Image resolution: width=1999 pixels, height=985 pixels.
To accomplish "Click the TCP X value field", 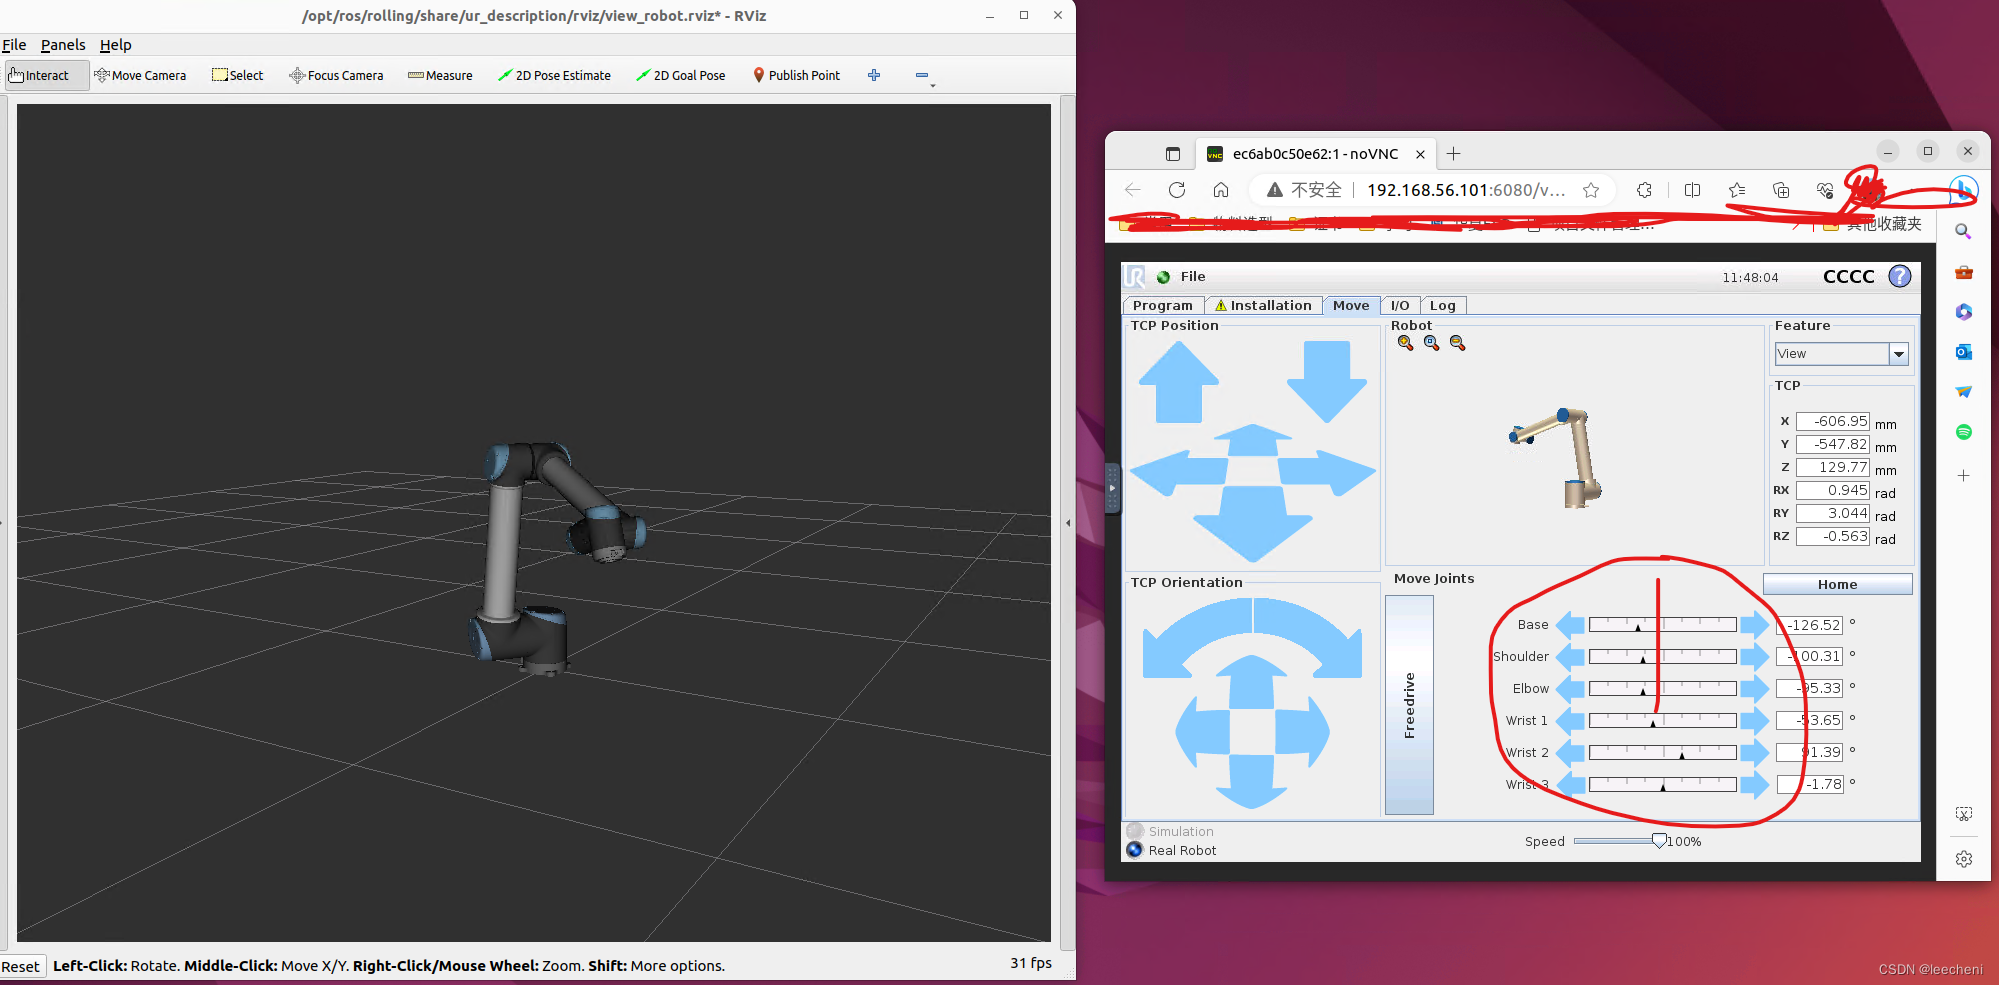I will [x=1832, y=422].
